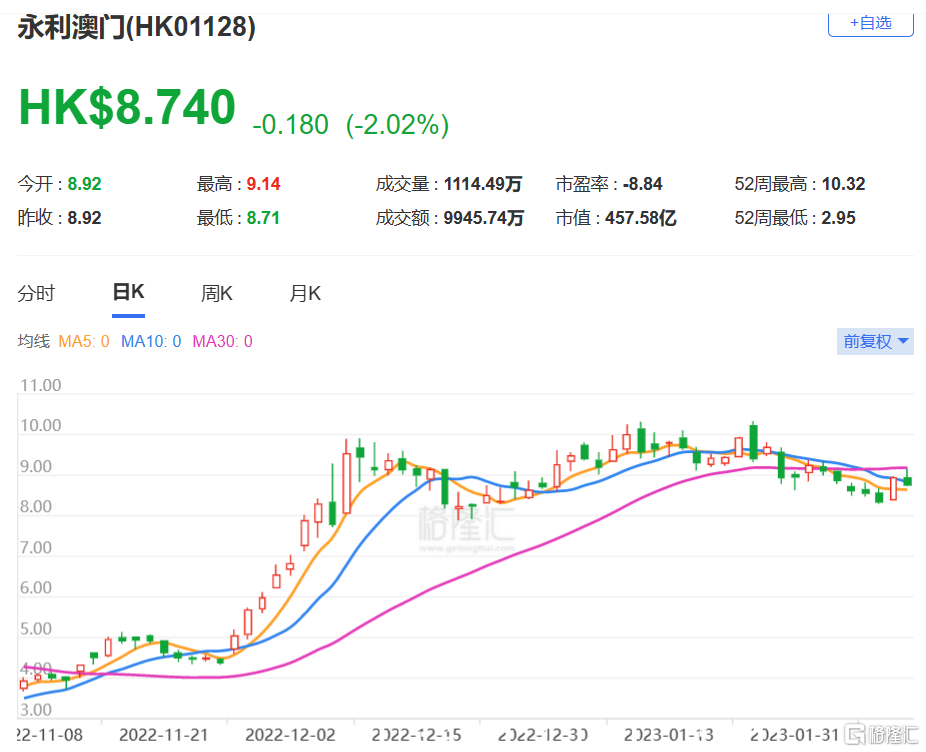
Task: Click the 2022-12-02 date on the axis
Action: (292, 735)
